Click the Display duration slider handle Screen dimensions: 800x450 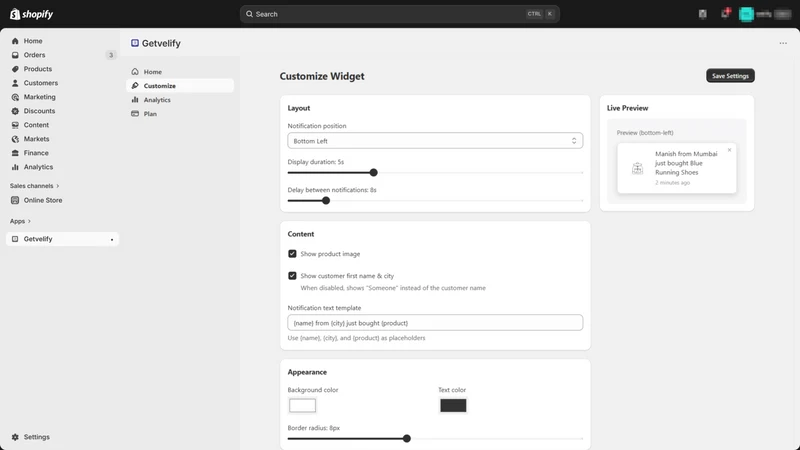(373, 172)
